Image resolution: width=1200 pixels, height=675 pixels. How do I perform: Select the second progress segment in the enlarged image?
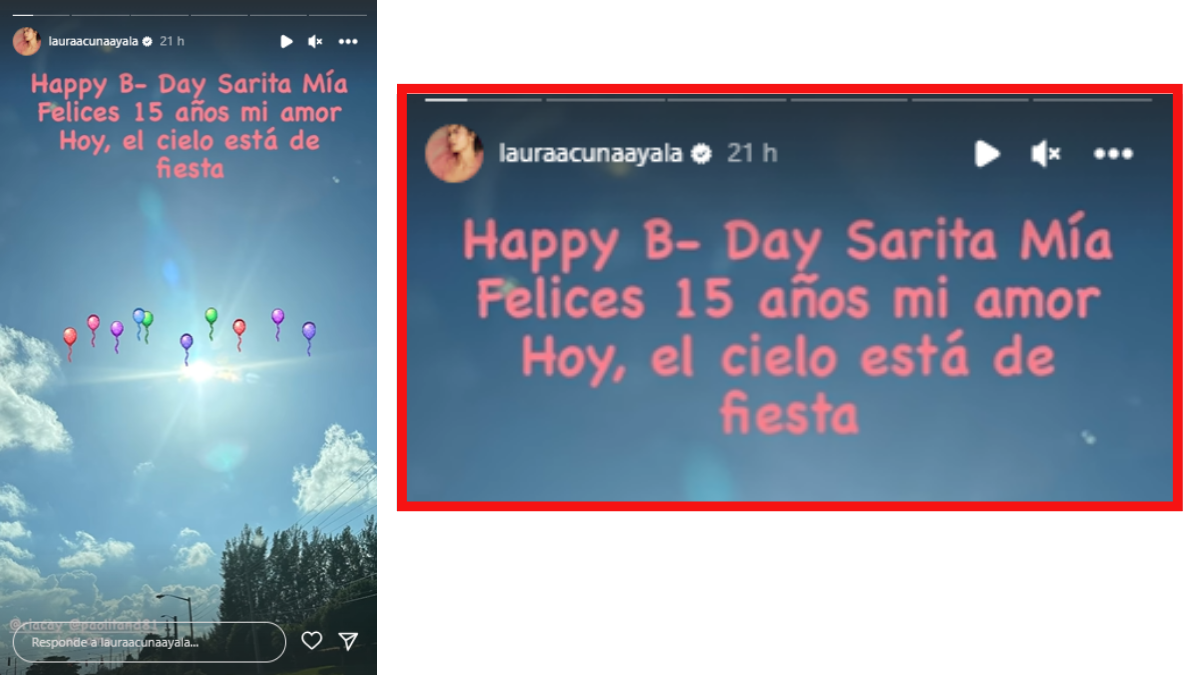click(605, 99)
